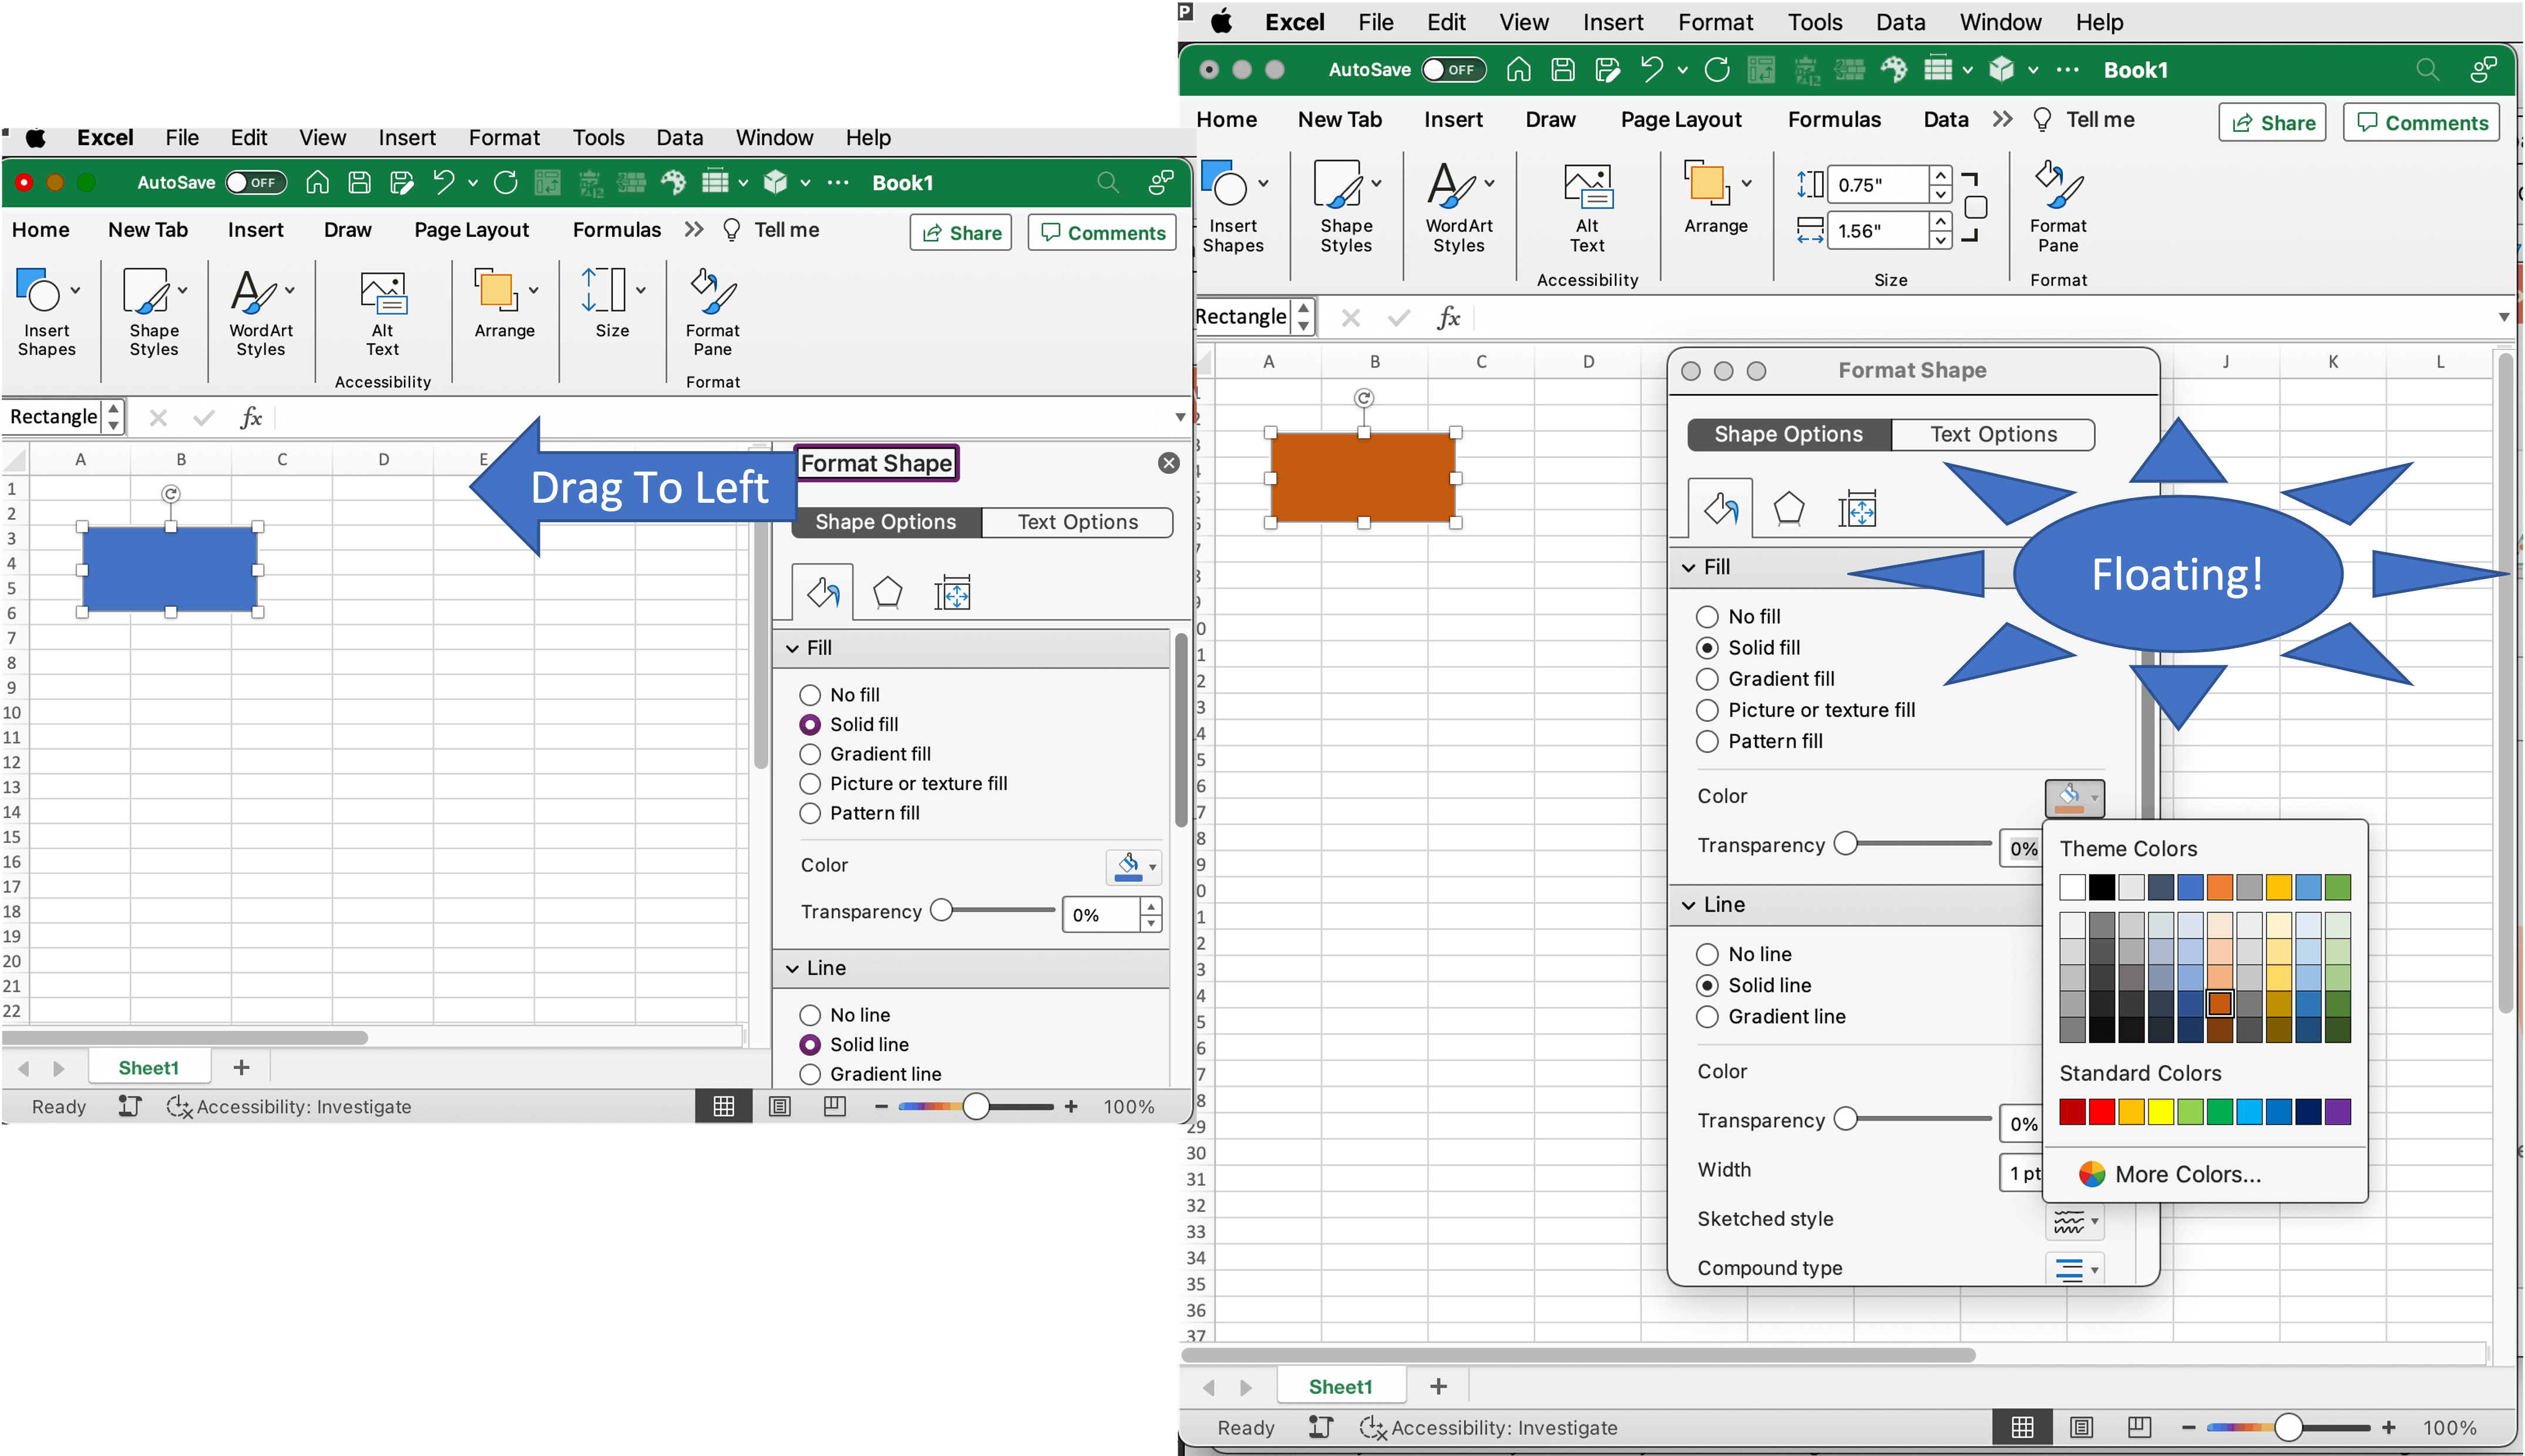Toggle AutoSave switch in right Excel window
This screenshot has width=2525, height=1456.
(x=1454, y=69)
